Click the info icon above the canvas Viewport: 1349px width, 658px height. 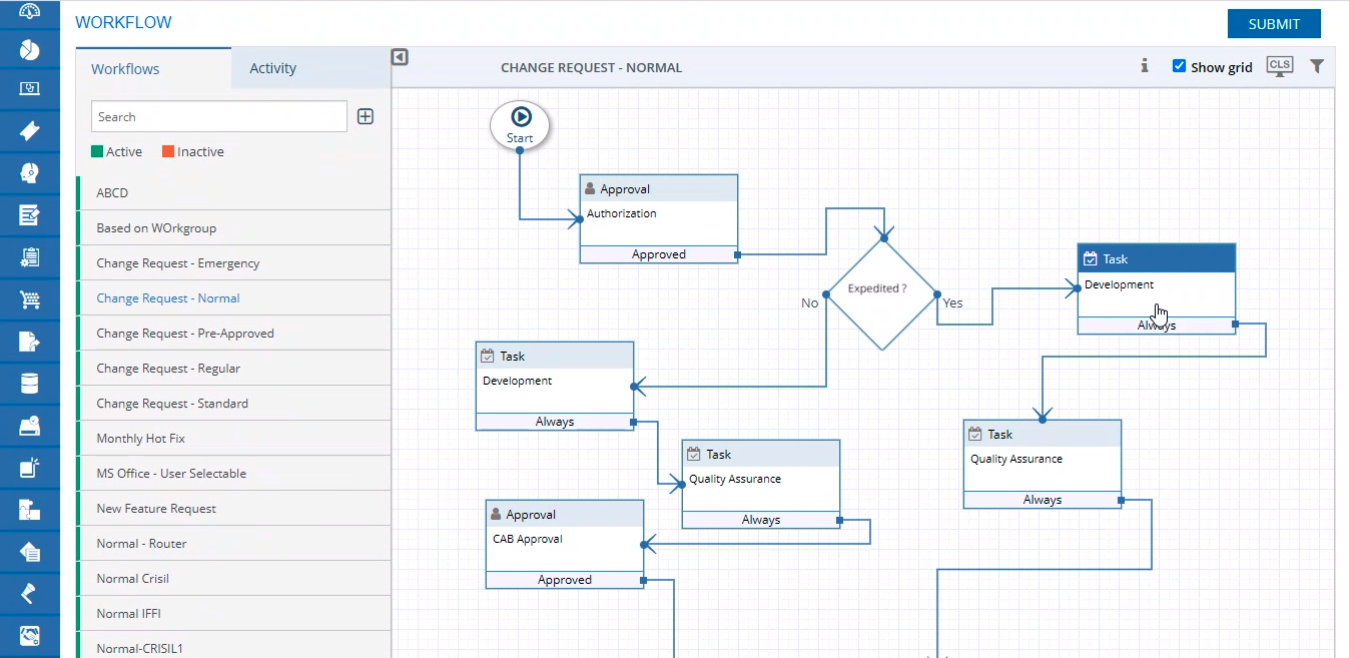[1144, 66]
